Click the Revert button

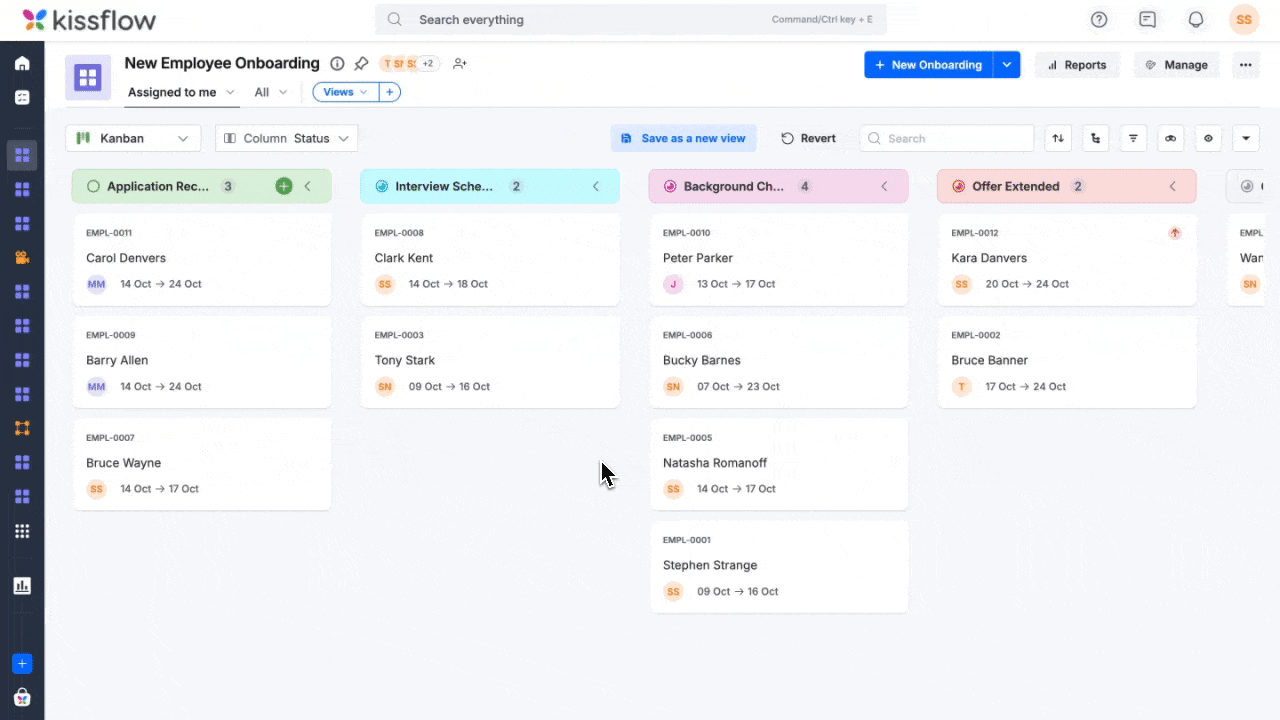click(x=808, y=139)
